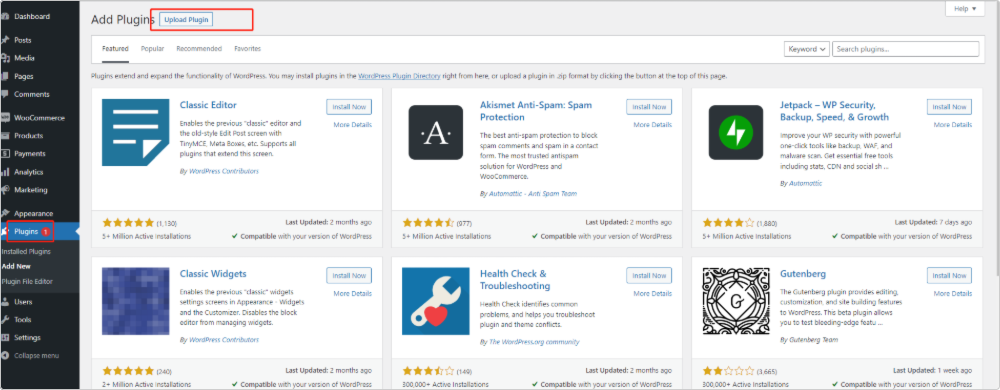Focus the Search plugins input field
1000x390 pixels.
pyautogui.click(x=906, y=49)
